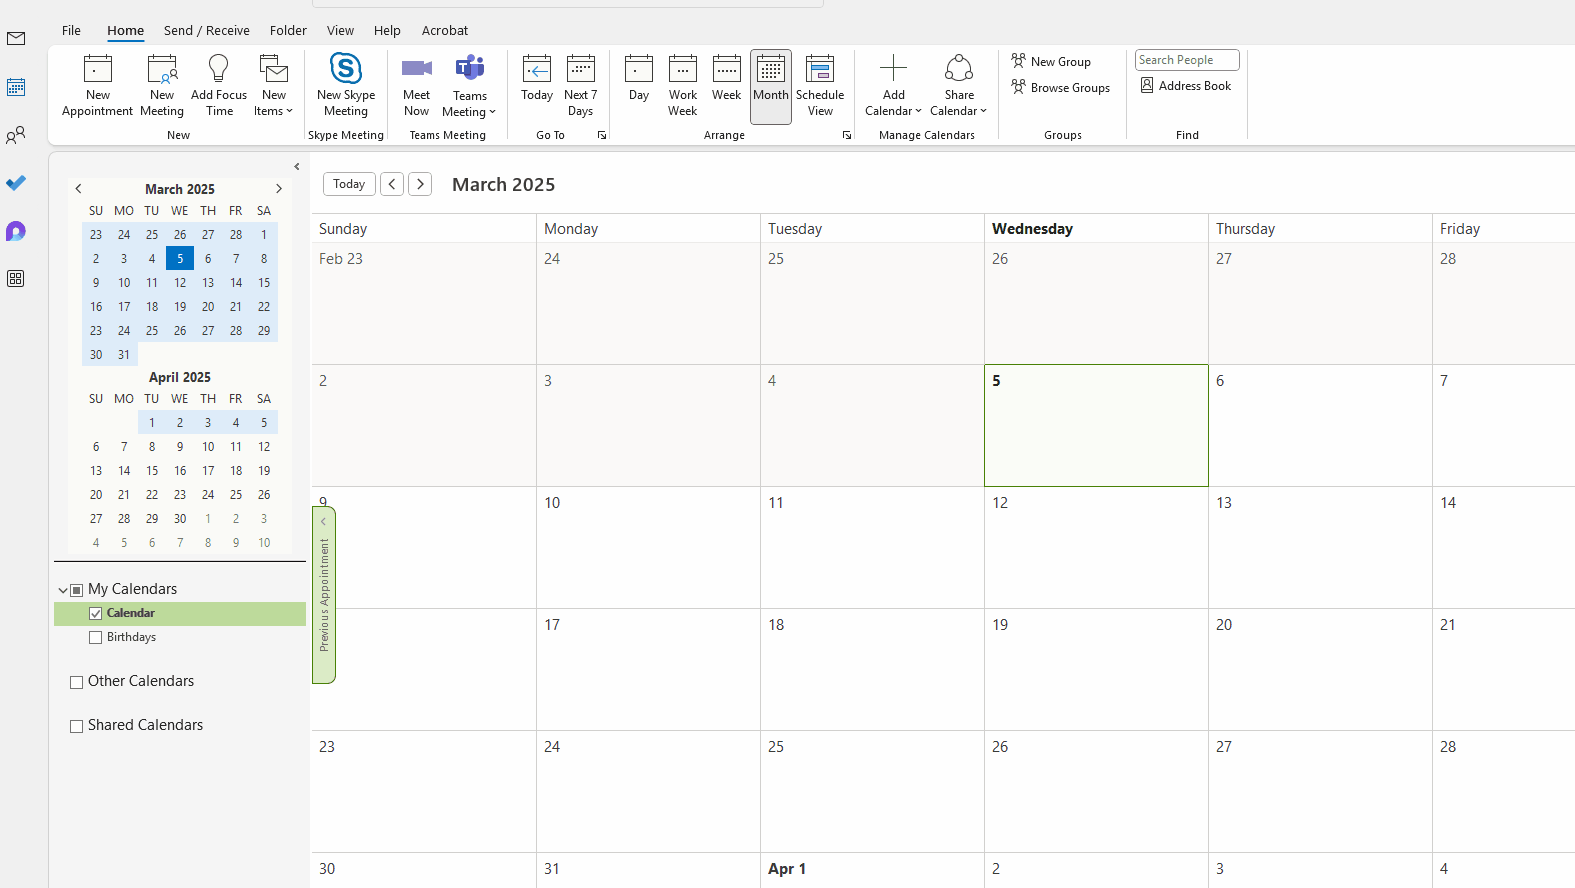Open More Apps grid icon

(x=16, y=279)
